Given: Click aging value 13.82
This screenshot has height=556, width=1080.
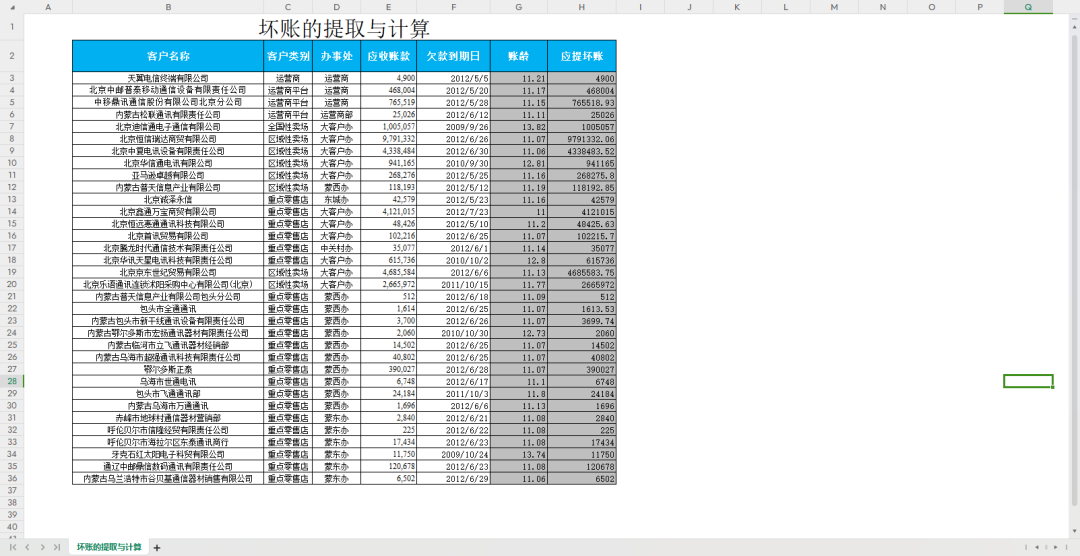Looking at the screenshot, I should (519, 127).
